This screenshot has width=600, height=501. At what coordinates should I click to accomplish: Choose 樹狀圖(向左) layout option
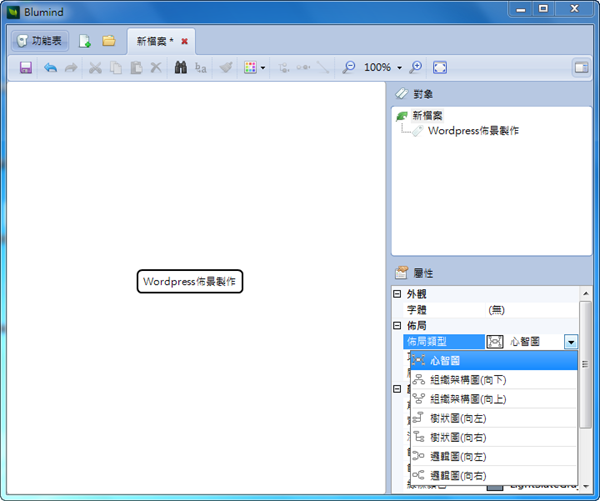494,418
